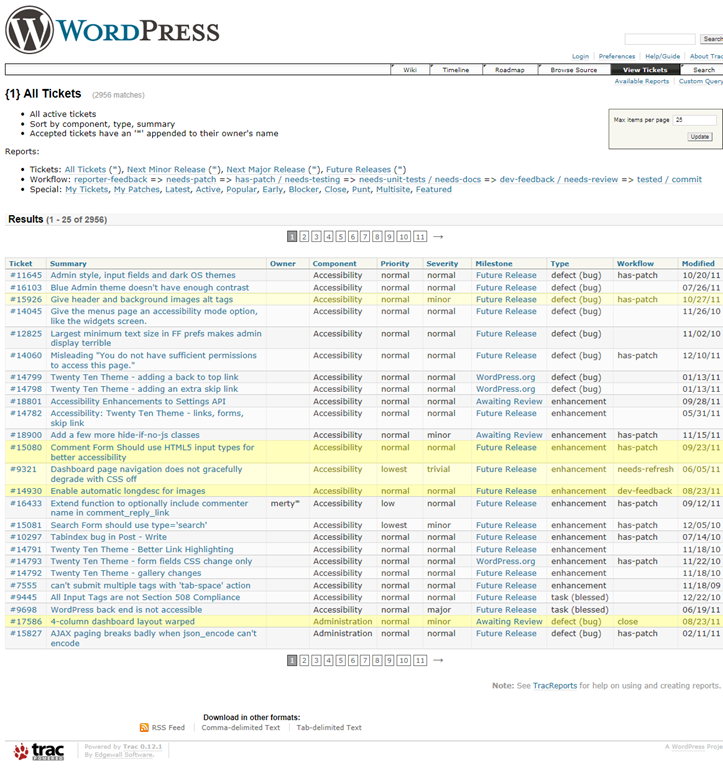Download Tab-delimited Text format
Screen dimensions: 723x768
[x=329, y=728]
